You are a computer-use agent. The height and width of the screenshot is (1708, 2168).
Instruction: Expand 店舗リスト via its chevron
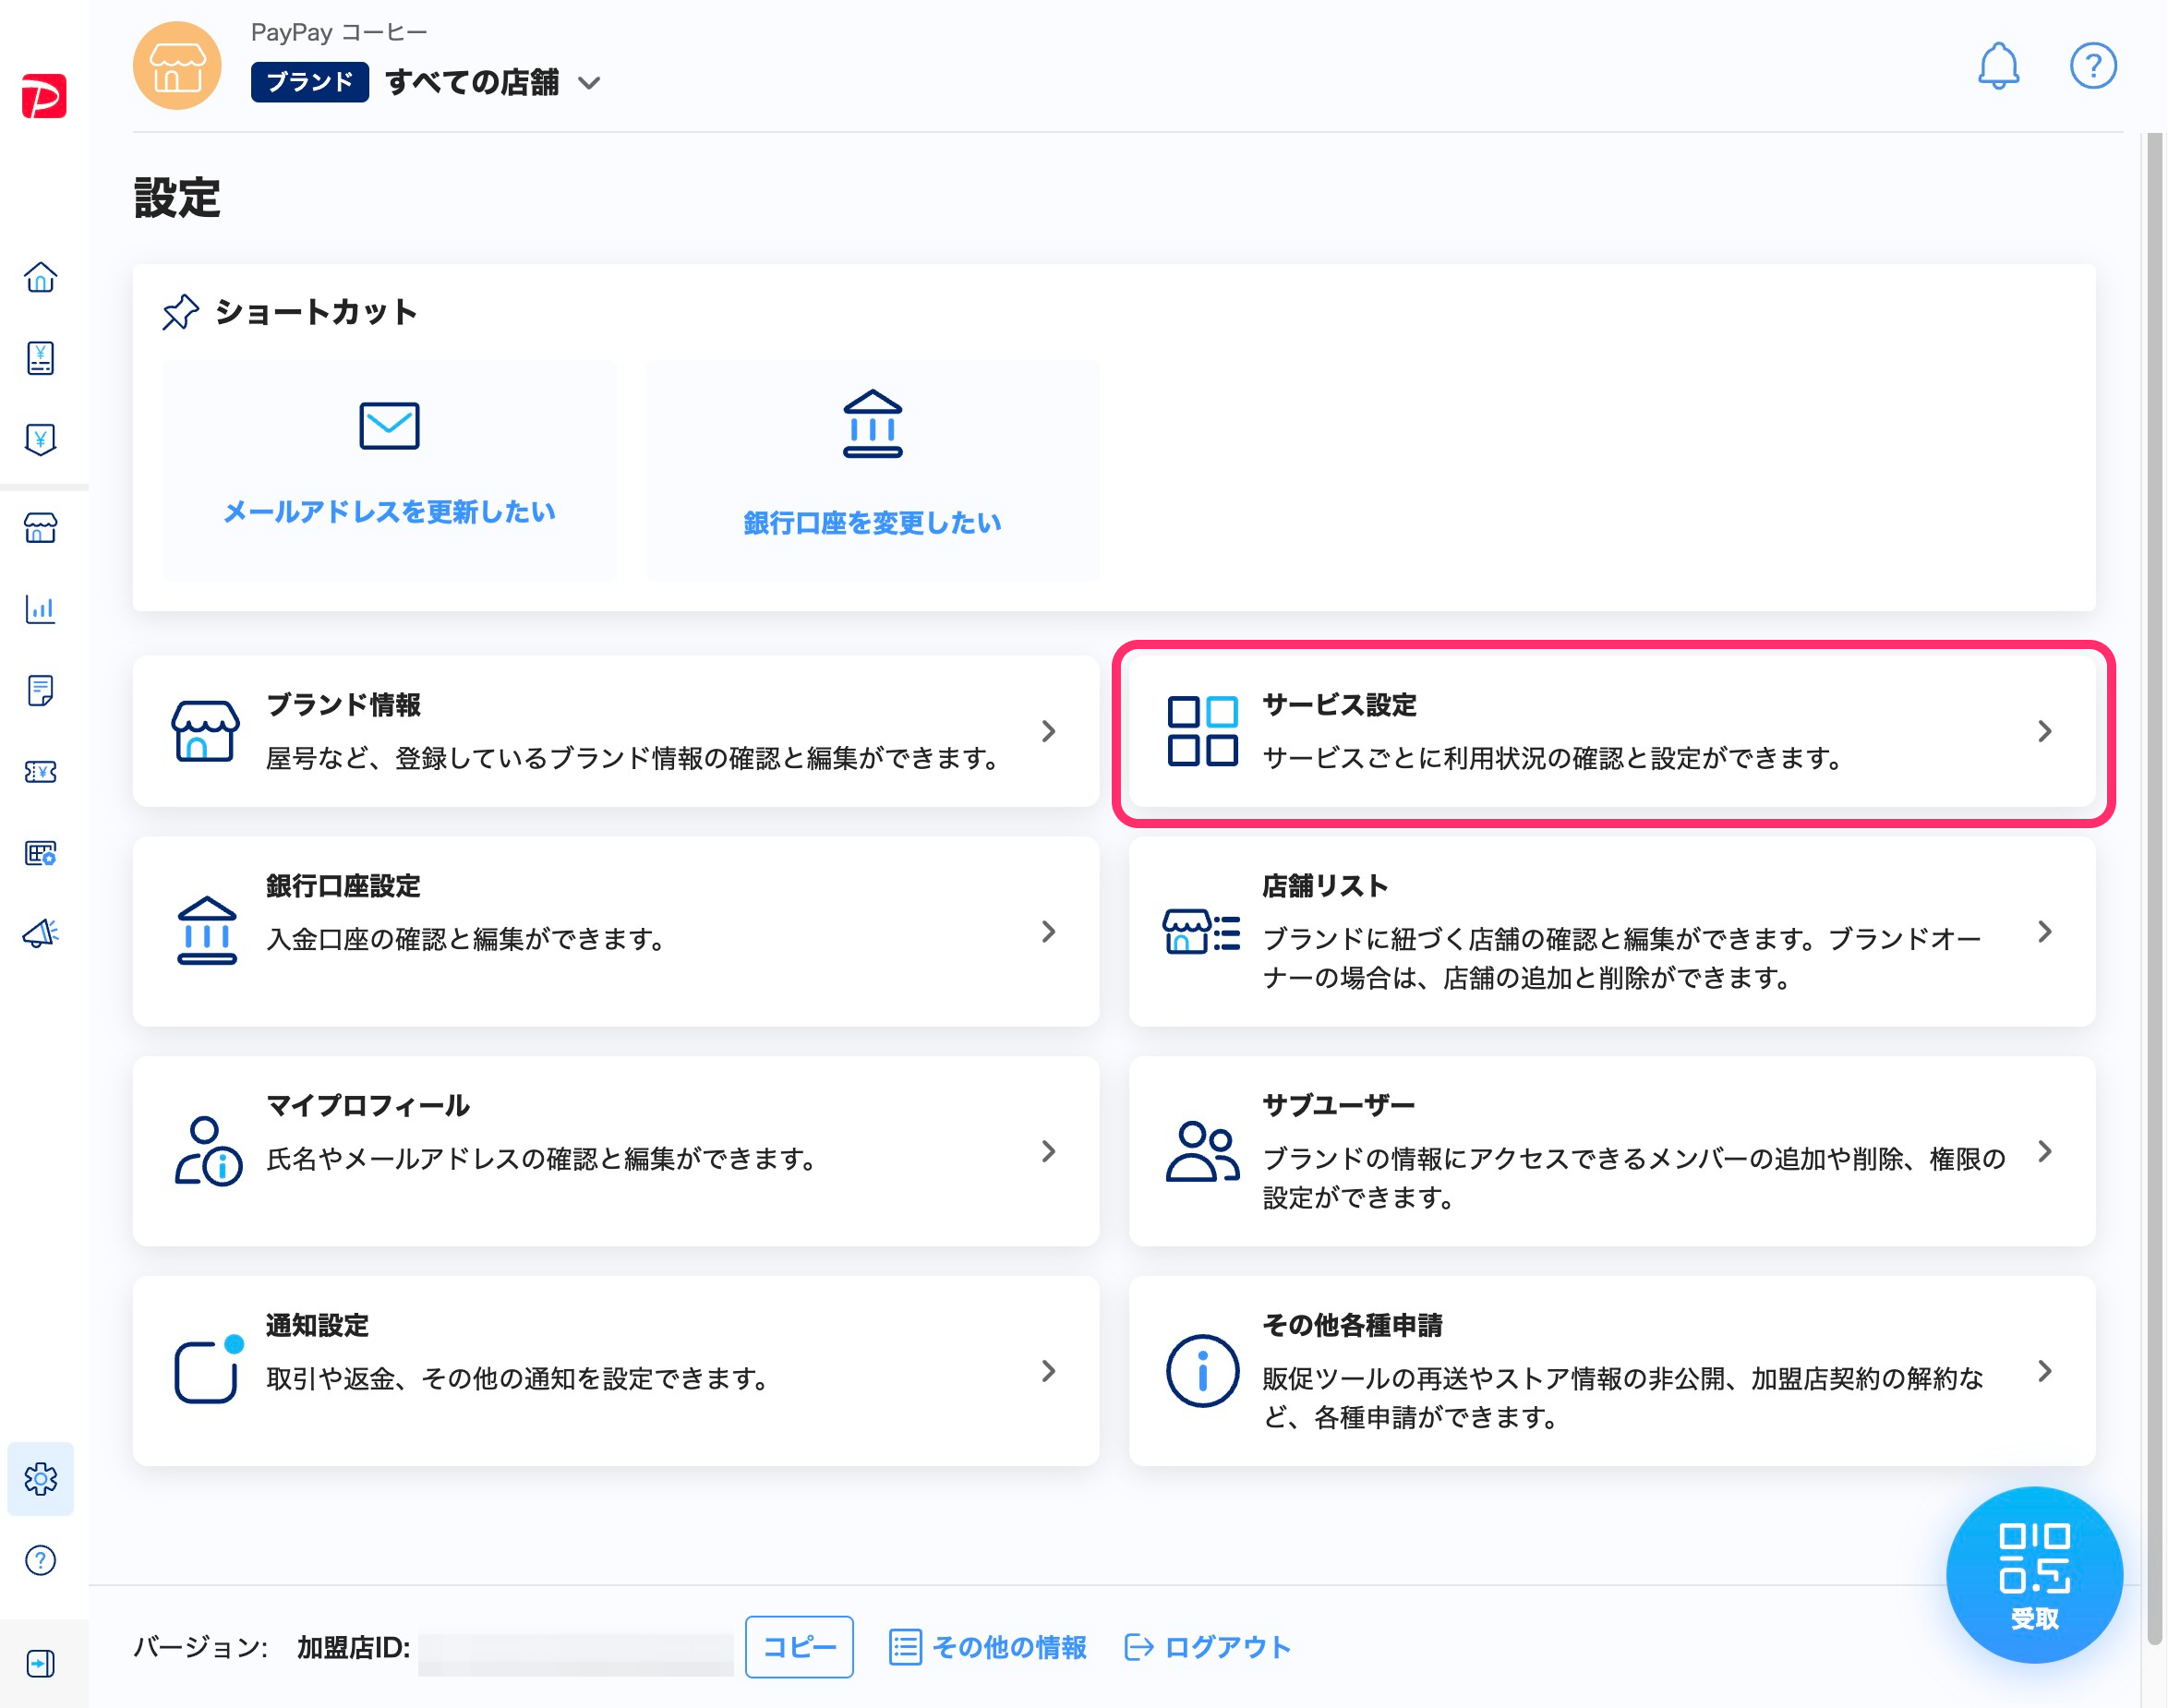point(2044,932)
